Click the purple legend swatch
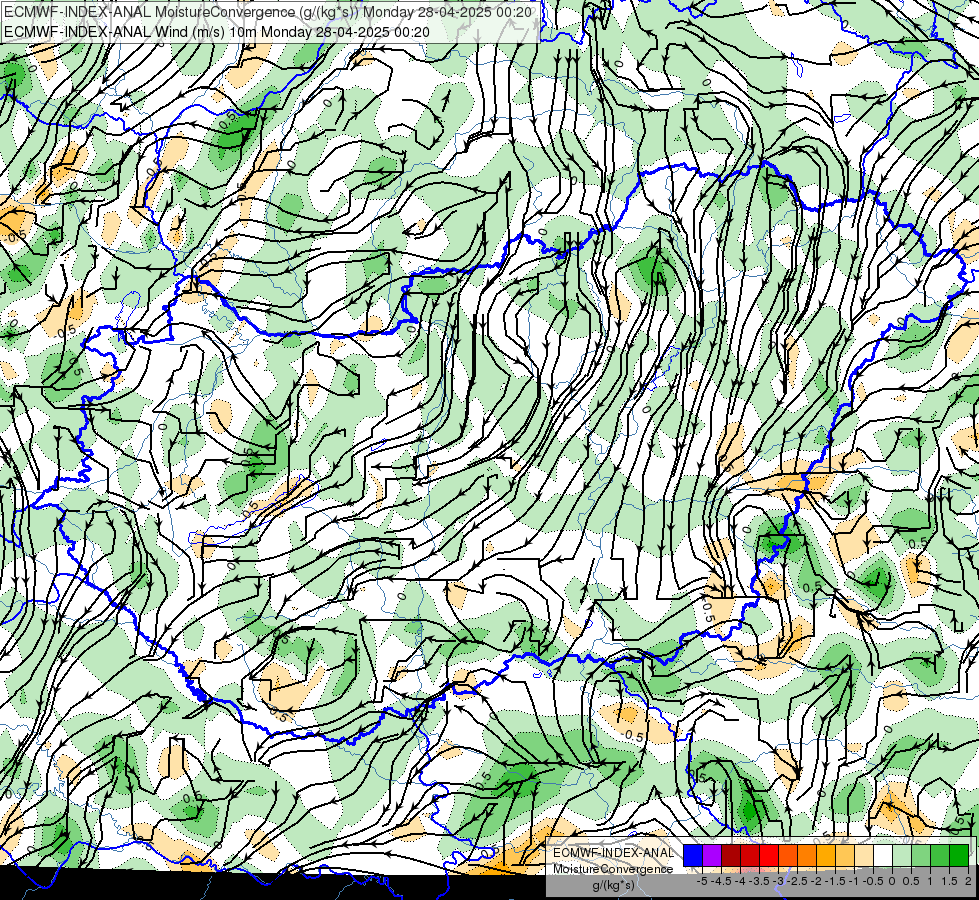 tap(712, 855)
